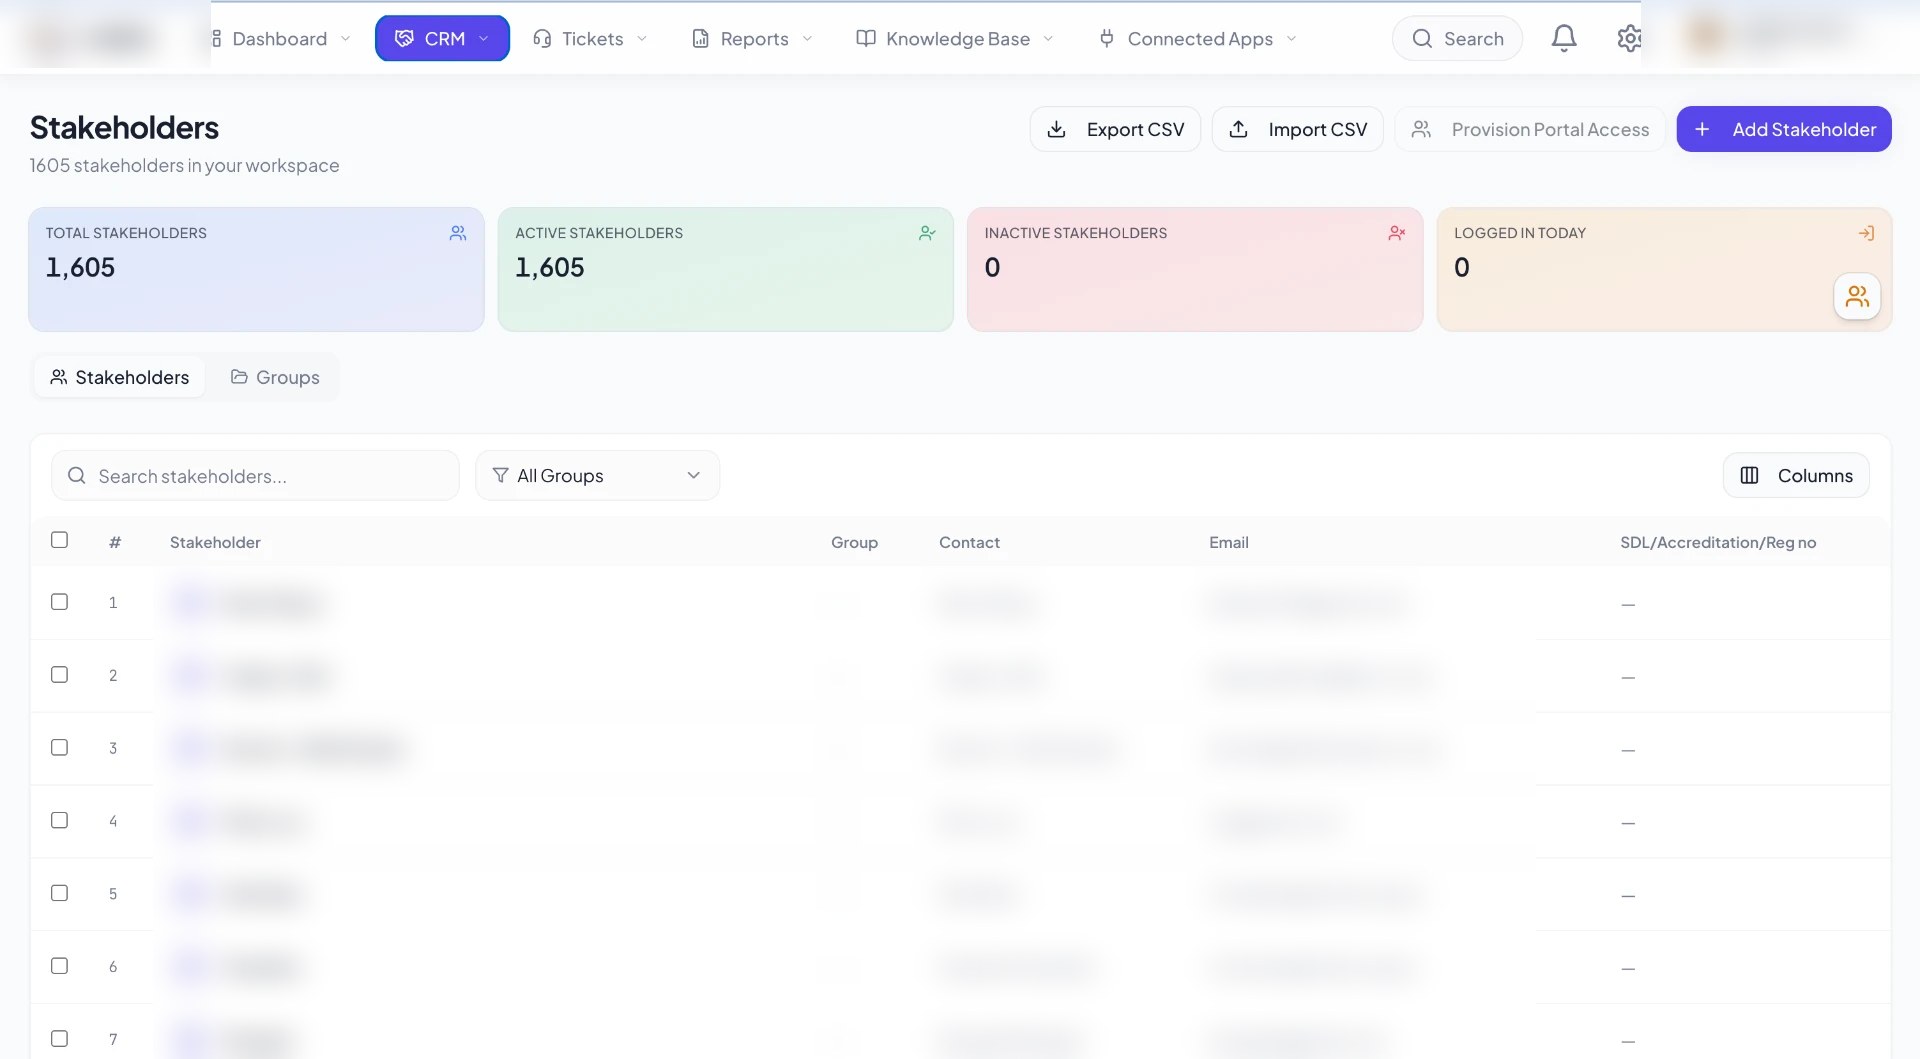Expand the Knowledge Base chevron
This screenshot has height=1059, width=1920.
point(1048,38)
